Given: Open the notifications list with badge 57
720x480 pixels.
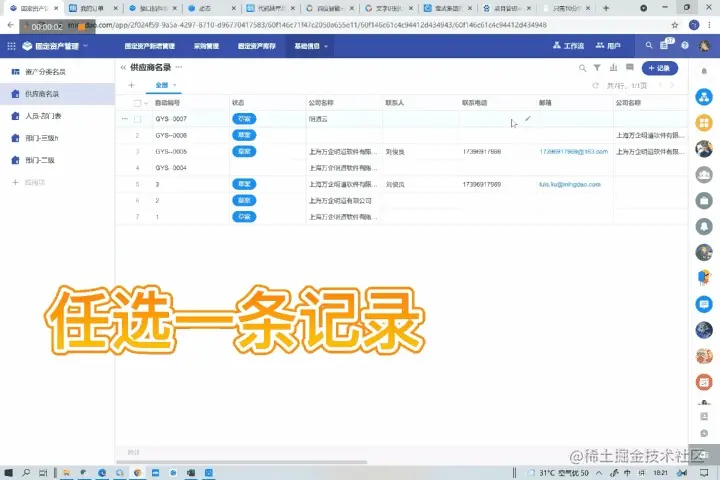Looking at the screenshot, I should (x=664, y=45).
